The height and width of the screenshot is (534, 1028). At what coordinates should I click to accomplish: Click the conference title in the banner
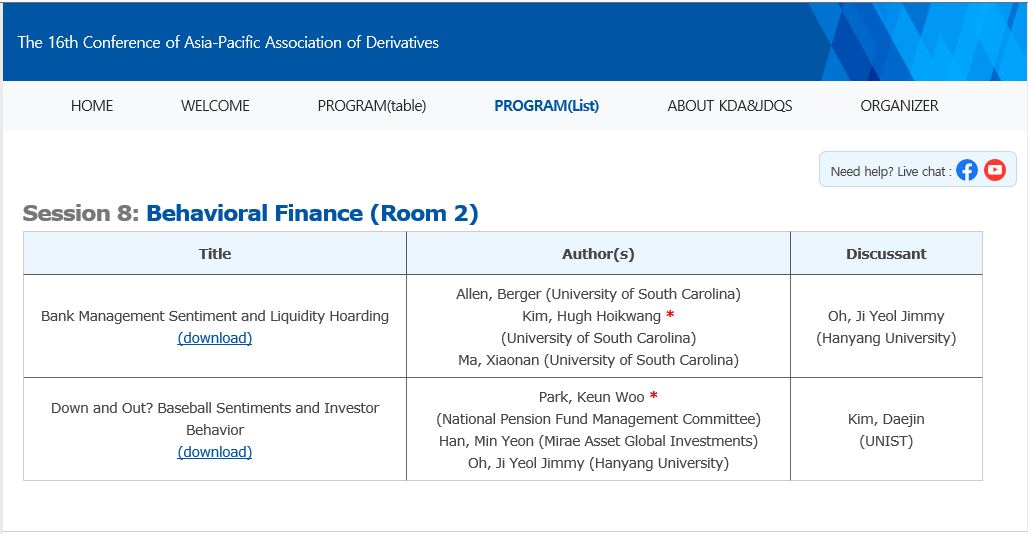tap(228, 43)
